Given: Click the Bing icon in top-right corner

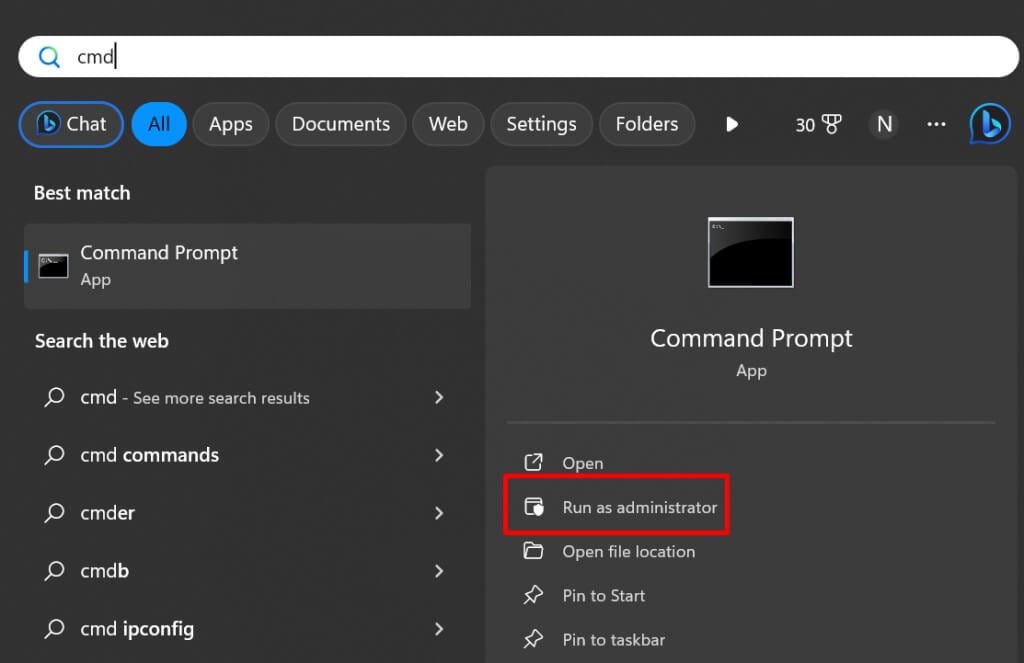Looking at the screenshot, I should 989,124.
